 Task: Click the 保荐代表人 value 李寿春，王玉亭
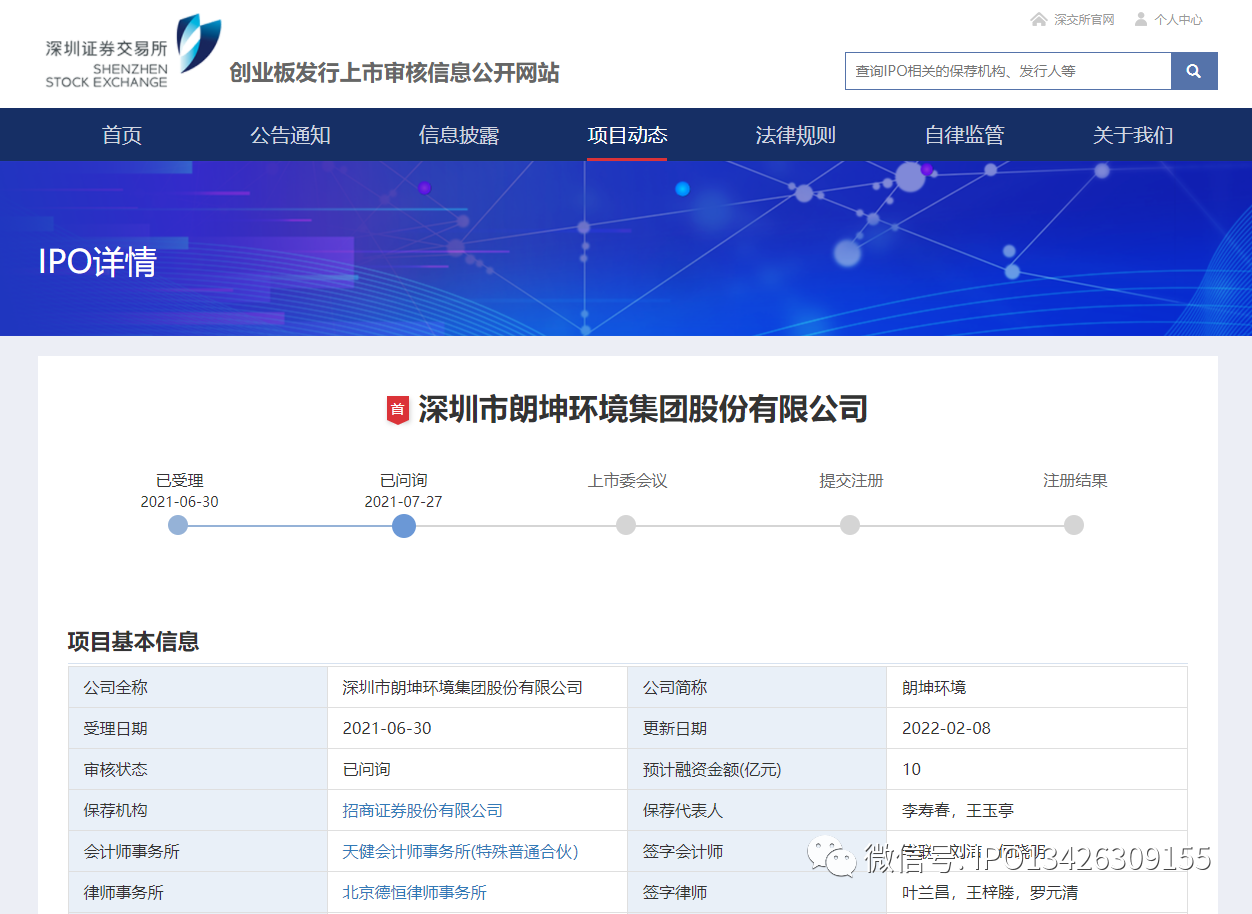[x=958, y=811]
